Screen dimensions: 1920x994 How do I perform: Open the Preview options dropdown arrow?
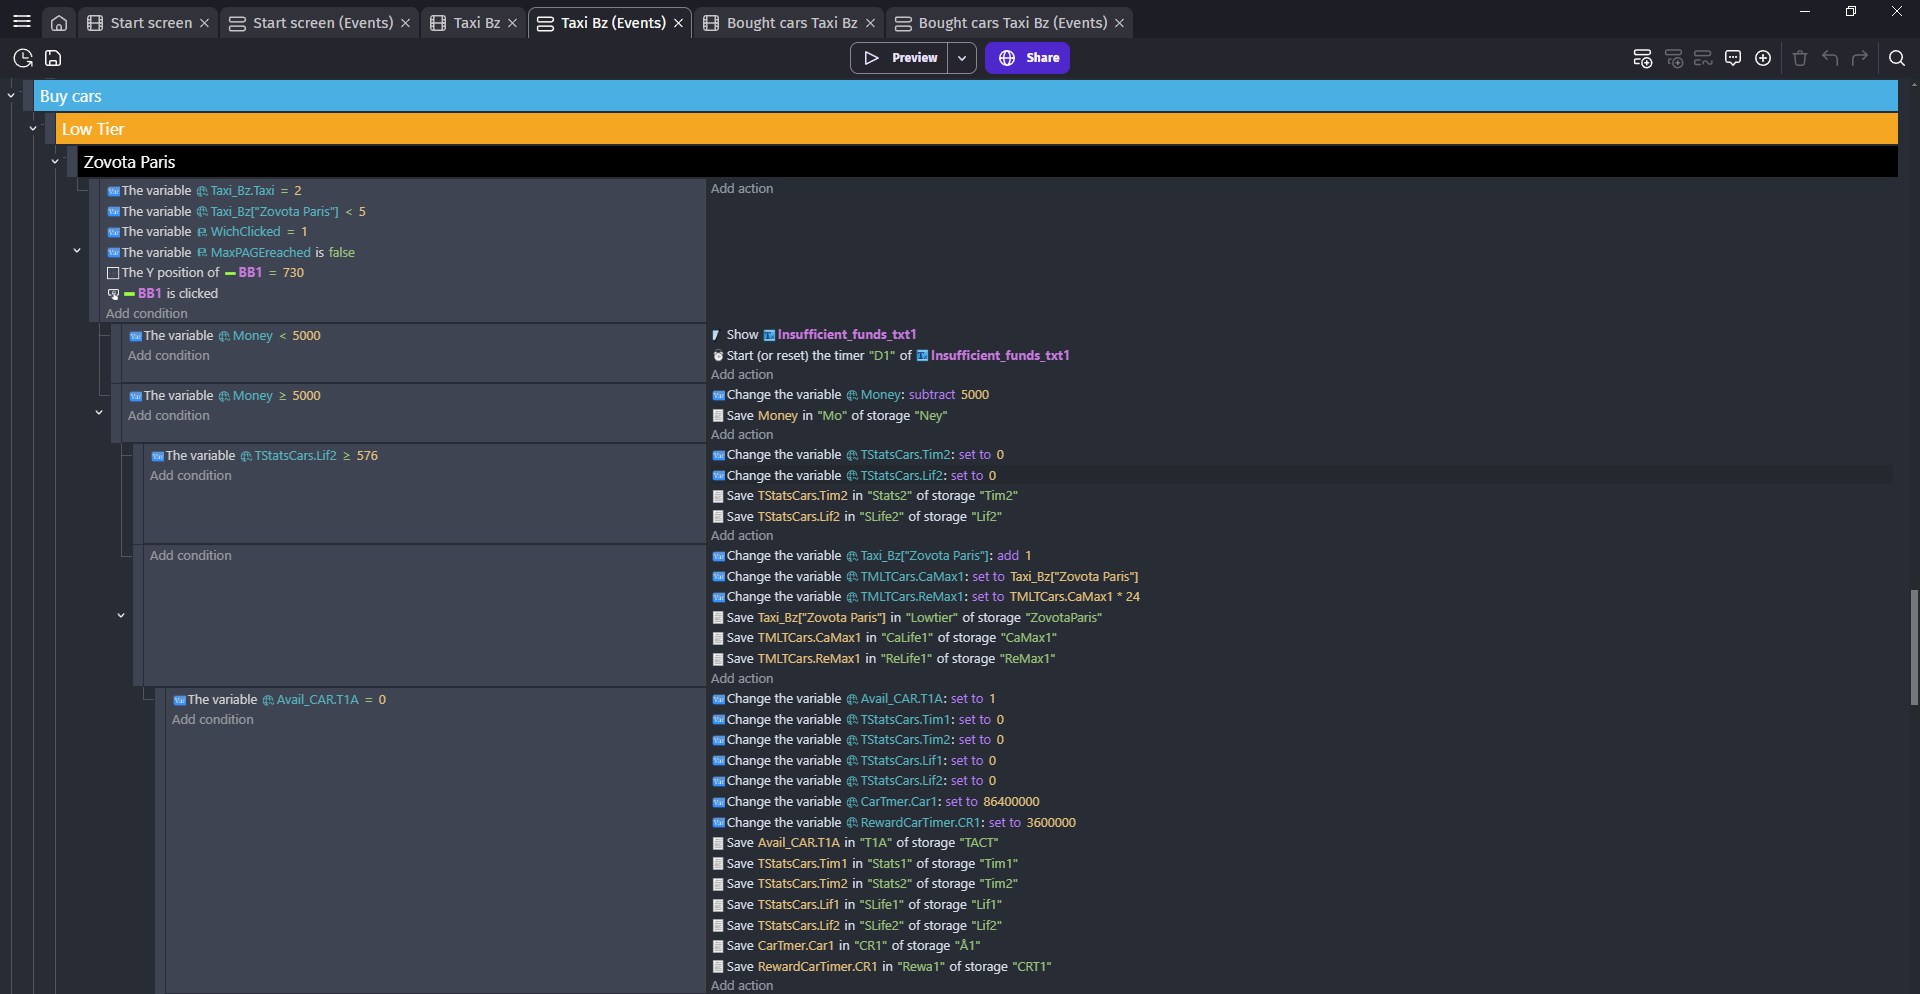[962, 58]
